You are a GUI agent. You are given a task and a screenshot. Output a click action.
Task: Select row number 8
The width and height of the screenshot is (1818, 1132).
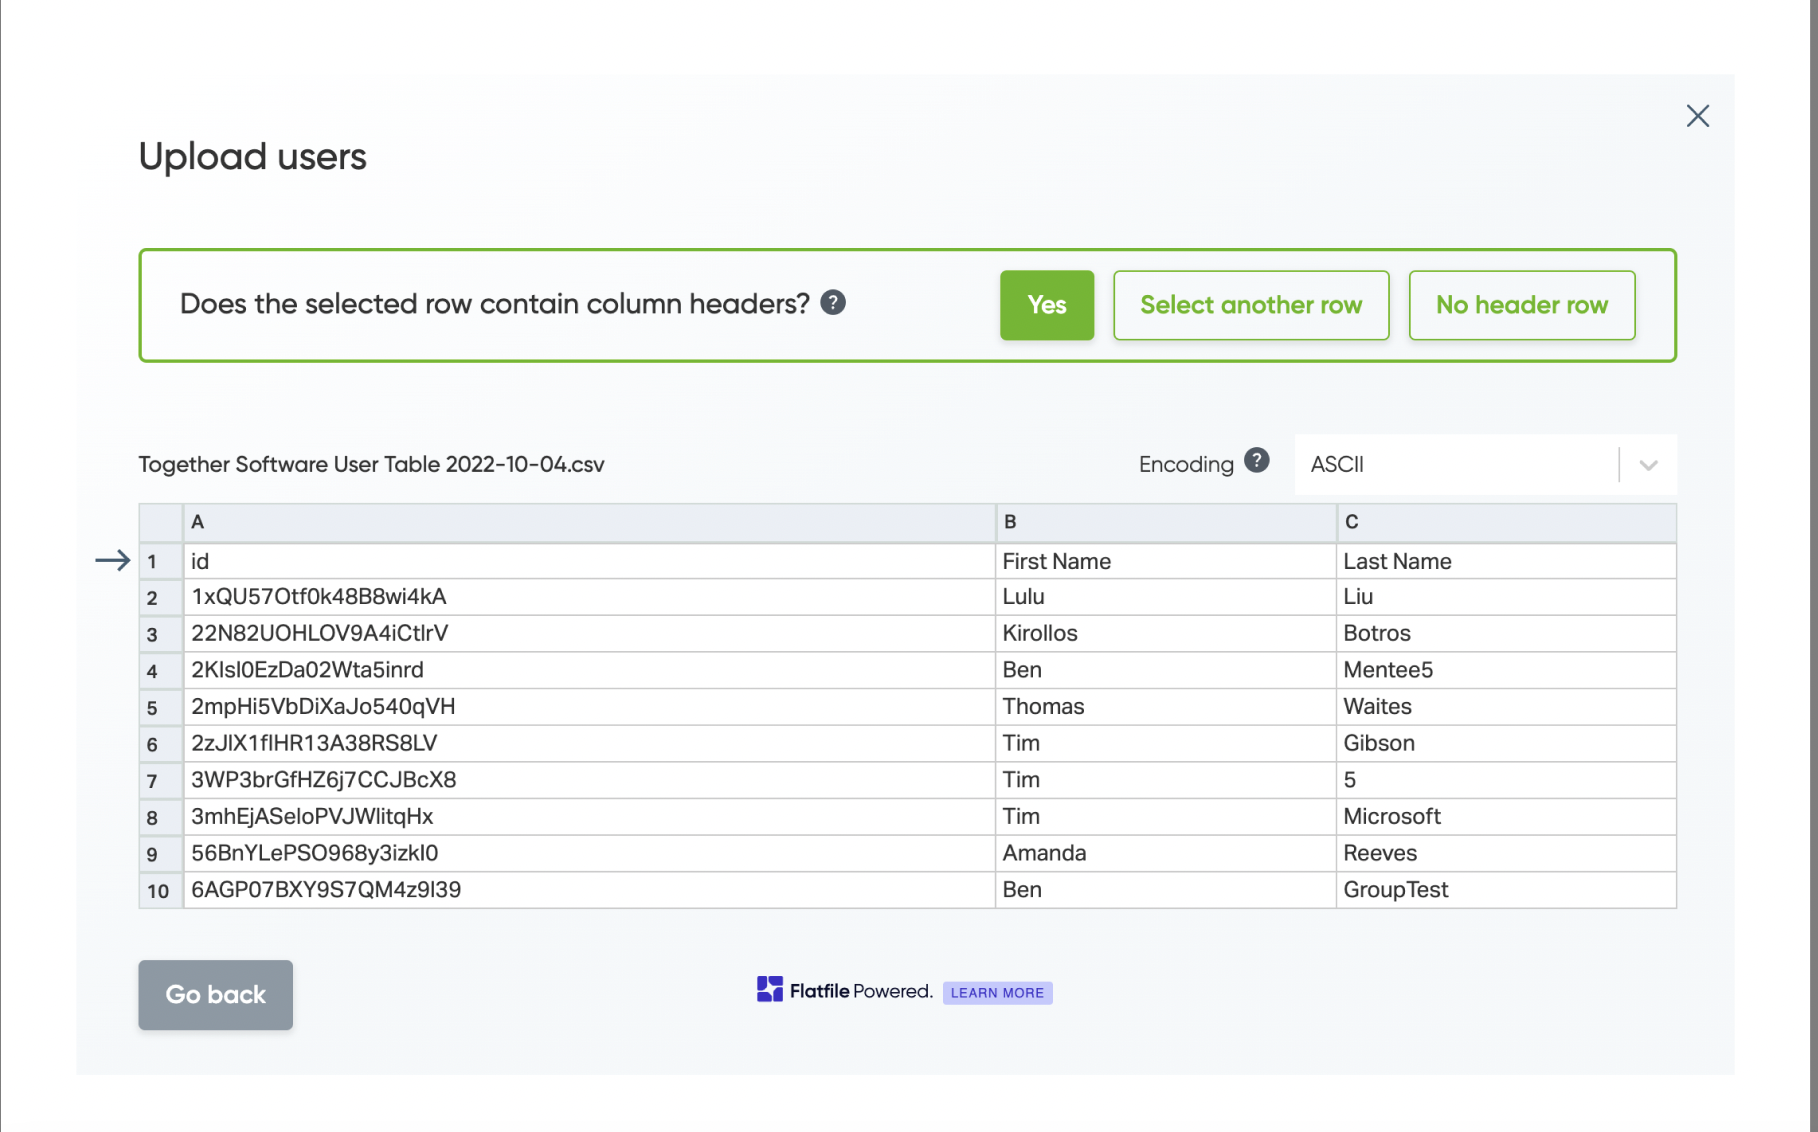pyautogui.click(x=160, y=818)
